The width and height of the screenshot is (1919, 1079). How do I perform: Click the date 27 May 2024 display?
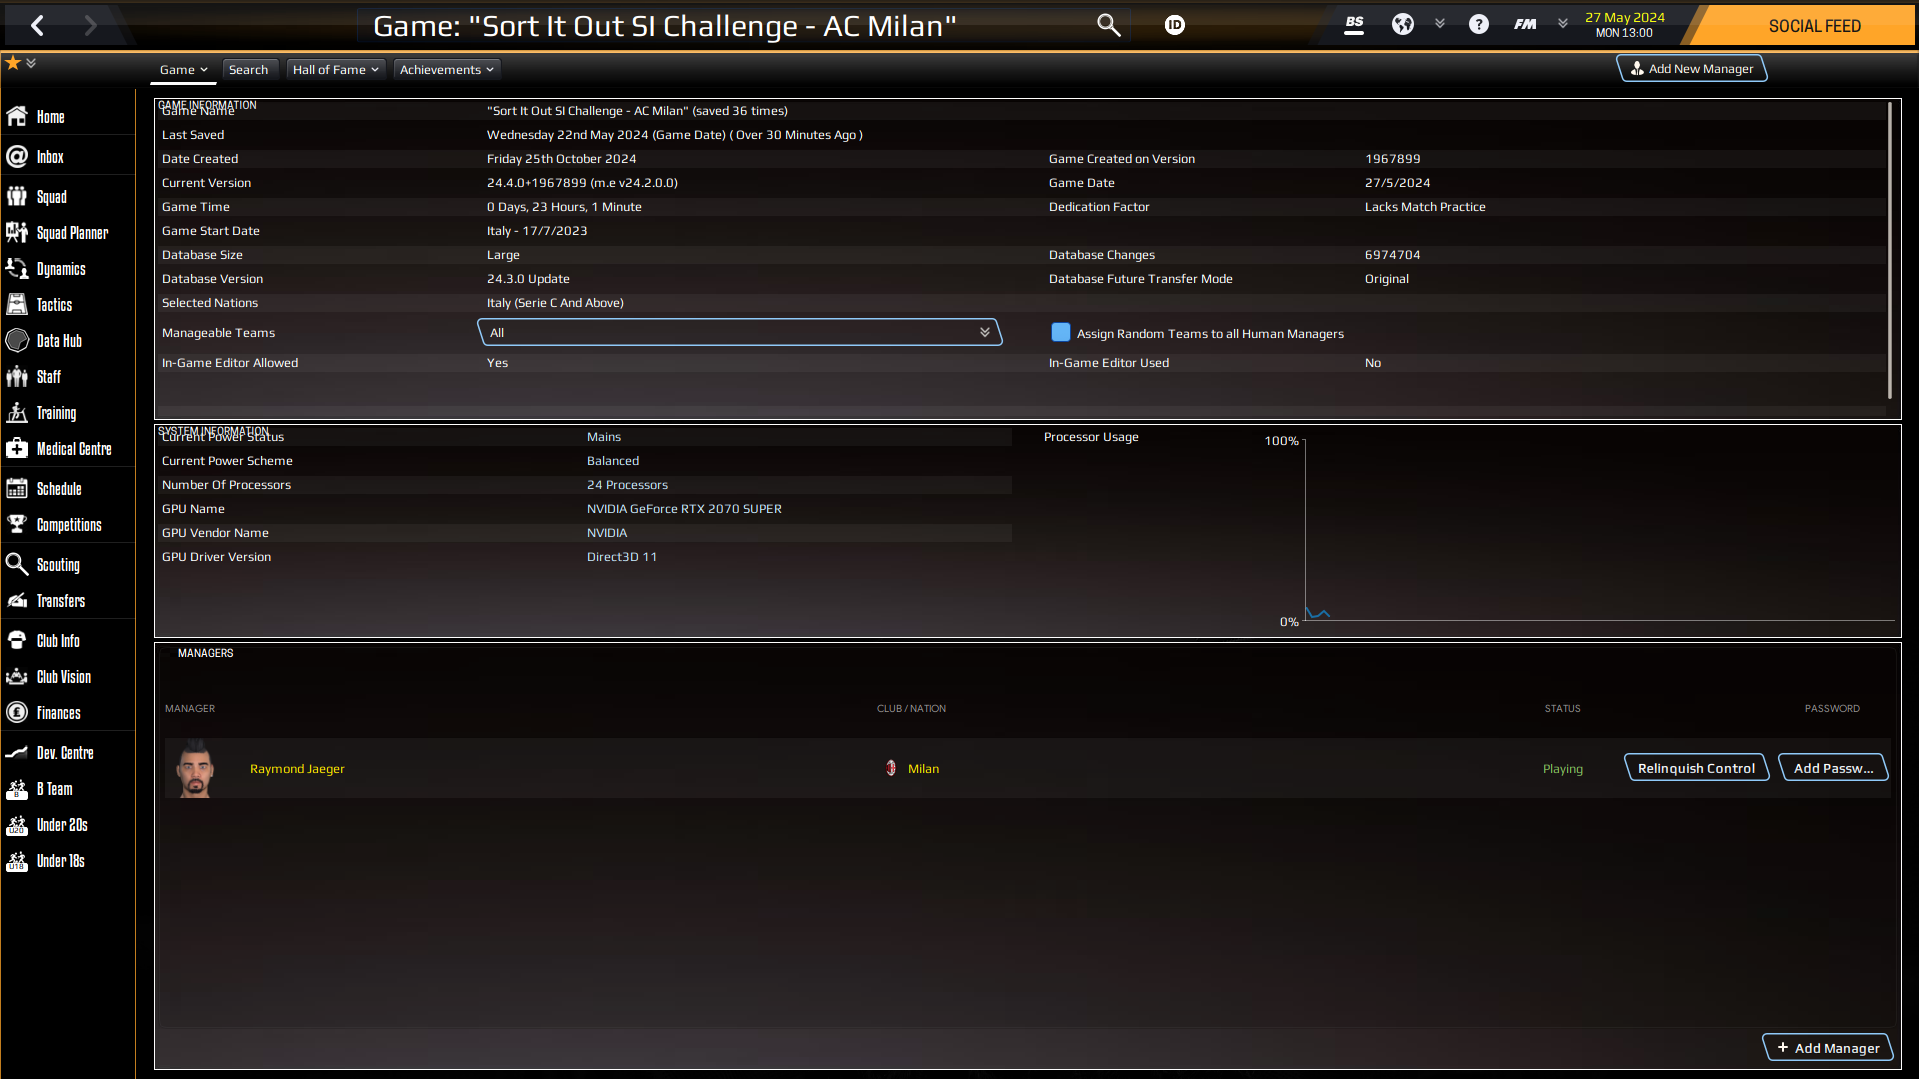click(1624, 18)
